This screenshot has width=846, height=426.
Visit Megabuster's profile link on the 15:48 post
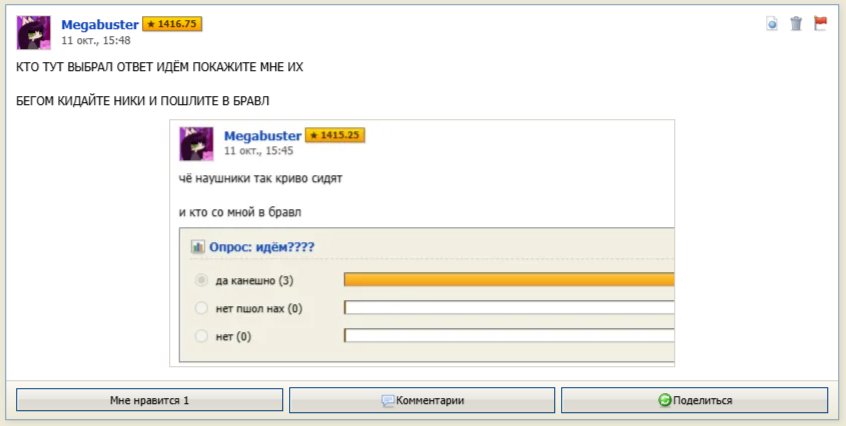pyautogui.click(x=100, y=25)
